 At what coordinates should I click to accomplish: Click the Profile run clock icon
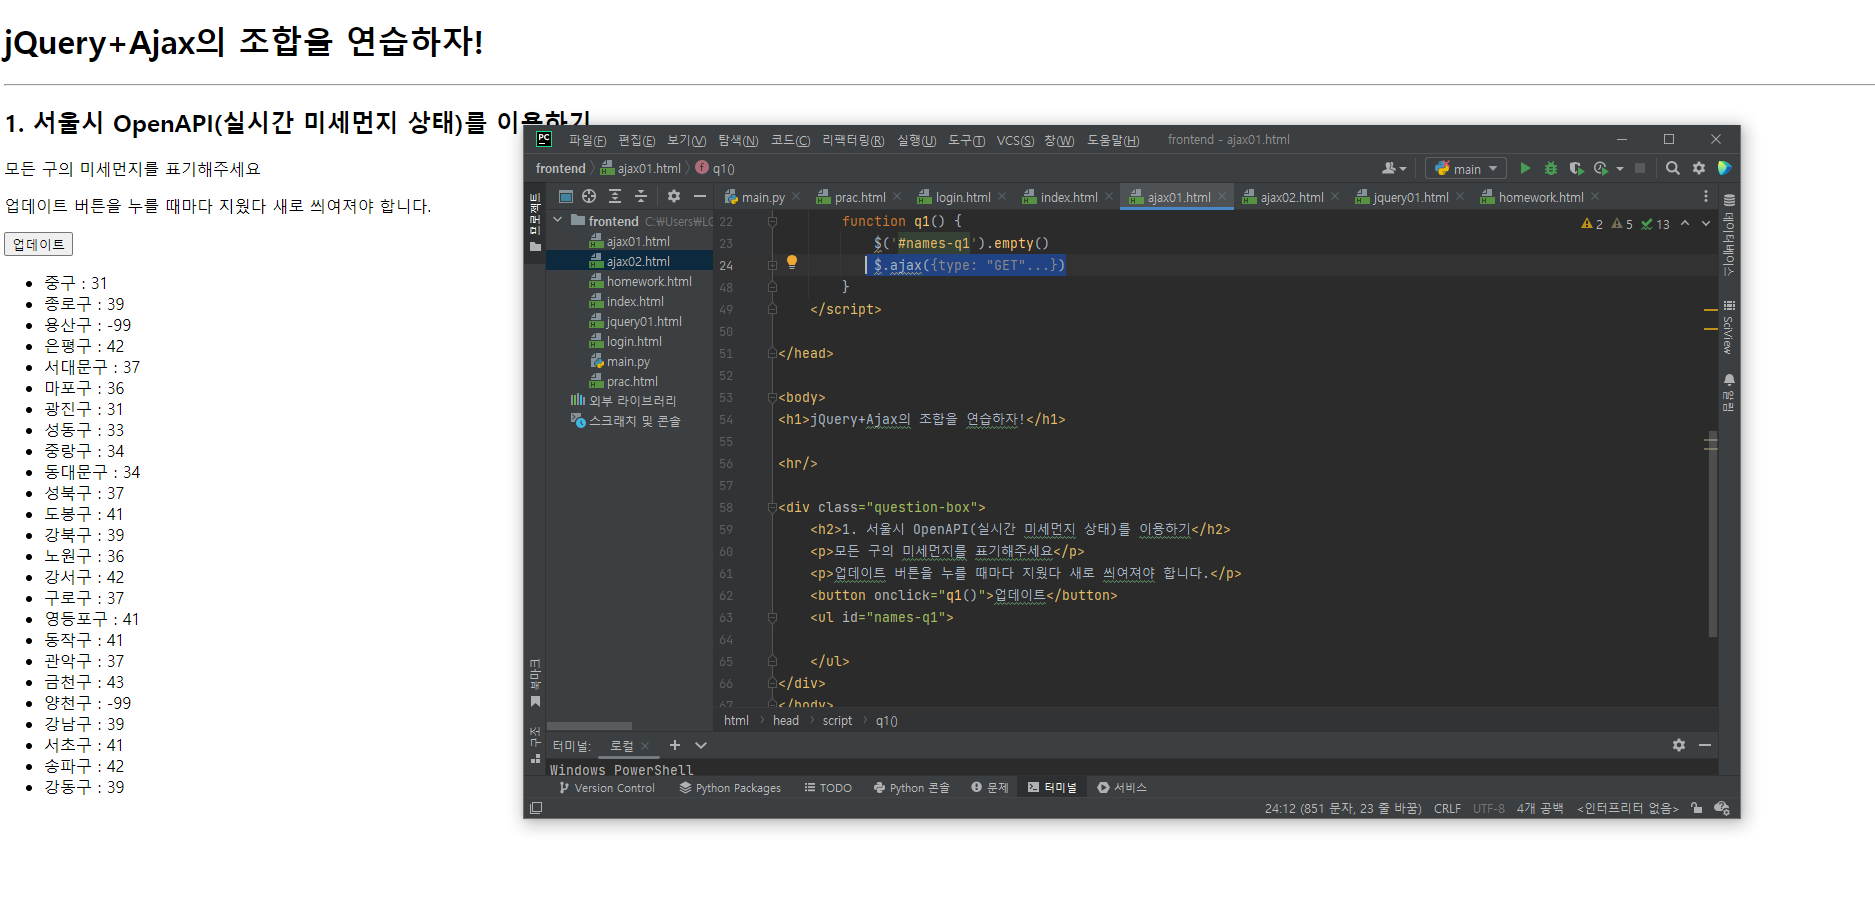point(1601,168)
